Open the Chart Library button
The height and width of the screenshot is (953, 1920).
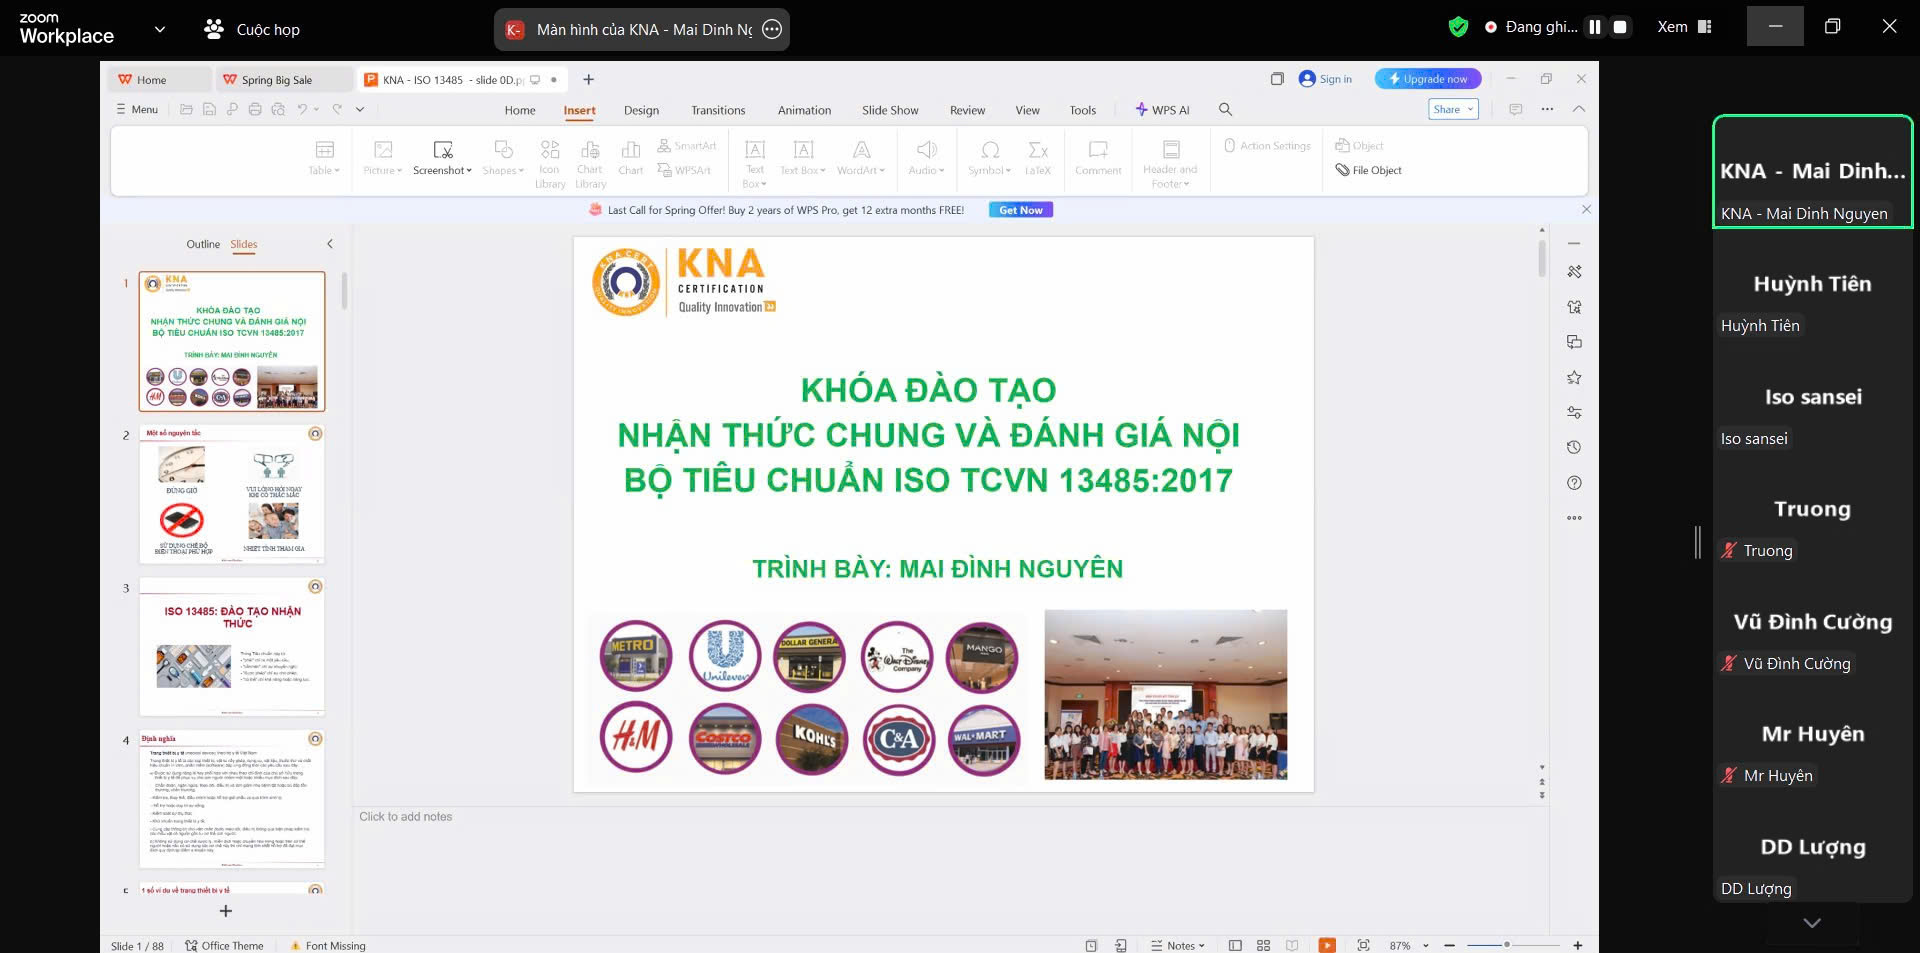click(590, 163)
